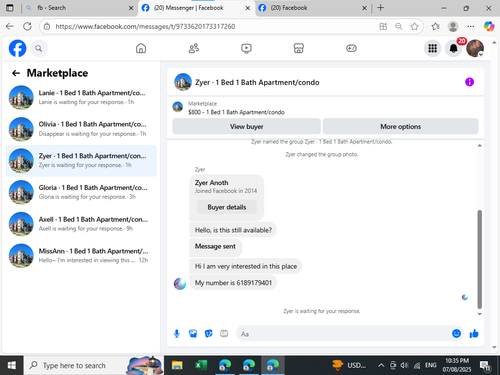Open a new browser tab

(x=380, y=8)
